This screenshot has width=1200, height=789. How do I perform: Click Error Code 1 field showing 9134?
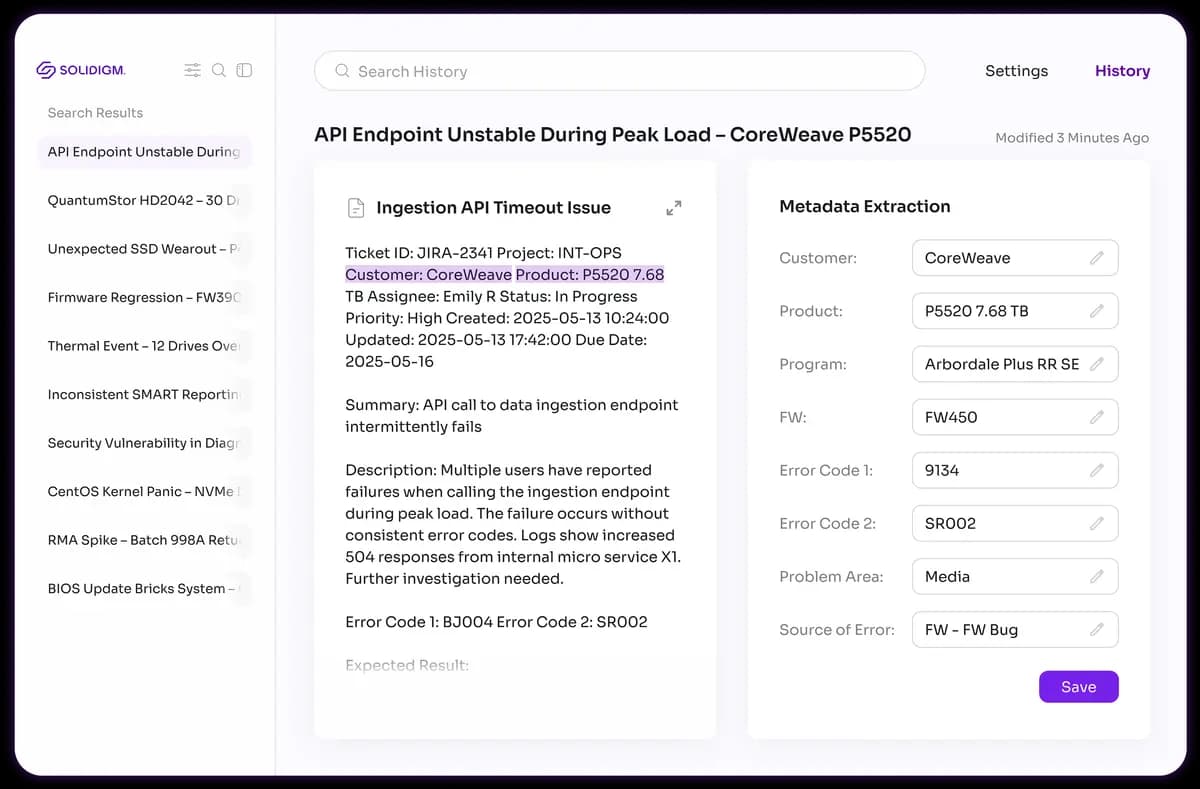tap(1015, 470)
